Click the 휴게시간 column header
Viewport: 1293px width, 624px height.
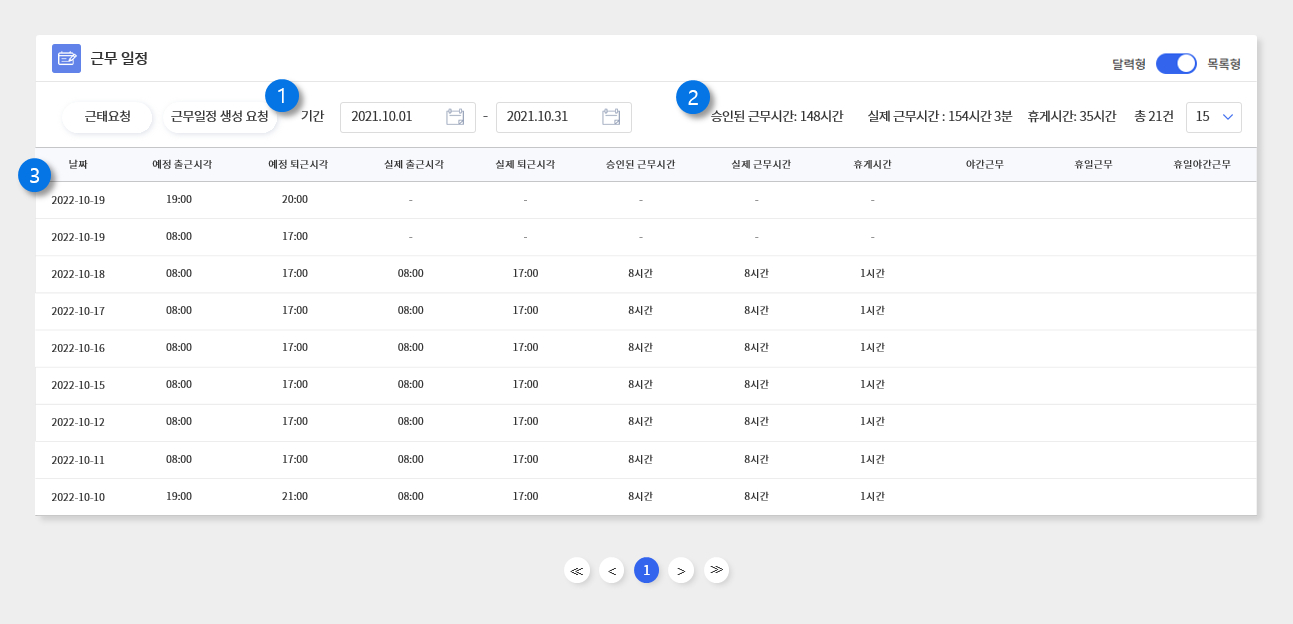click(872, 164)
